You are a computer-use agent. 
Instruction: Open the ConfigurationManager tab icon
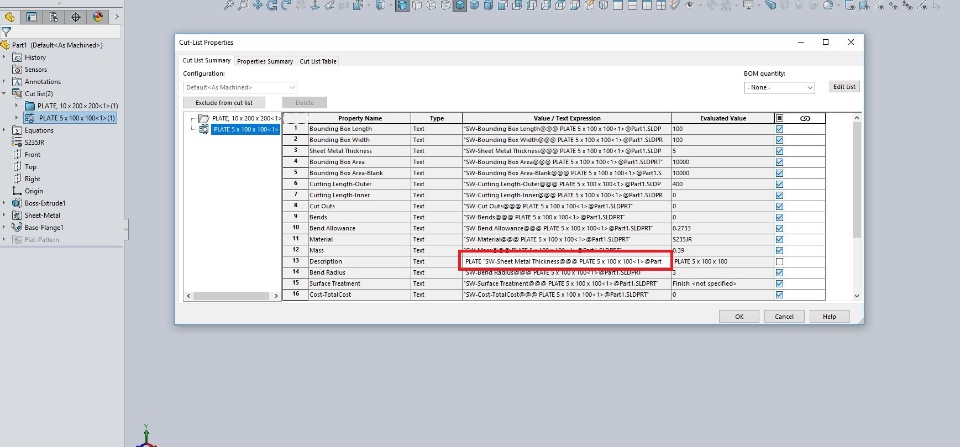[x=54, y=17]
